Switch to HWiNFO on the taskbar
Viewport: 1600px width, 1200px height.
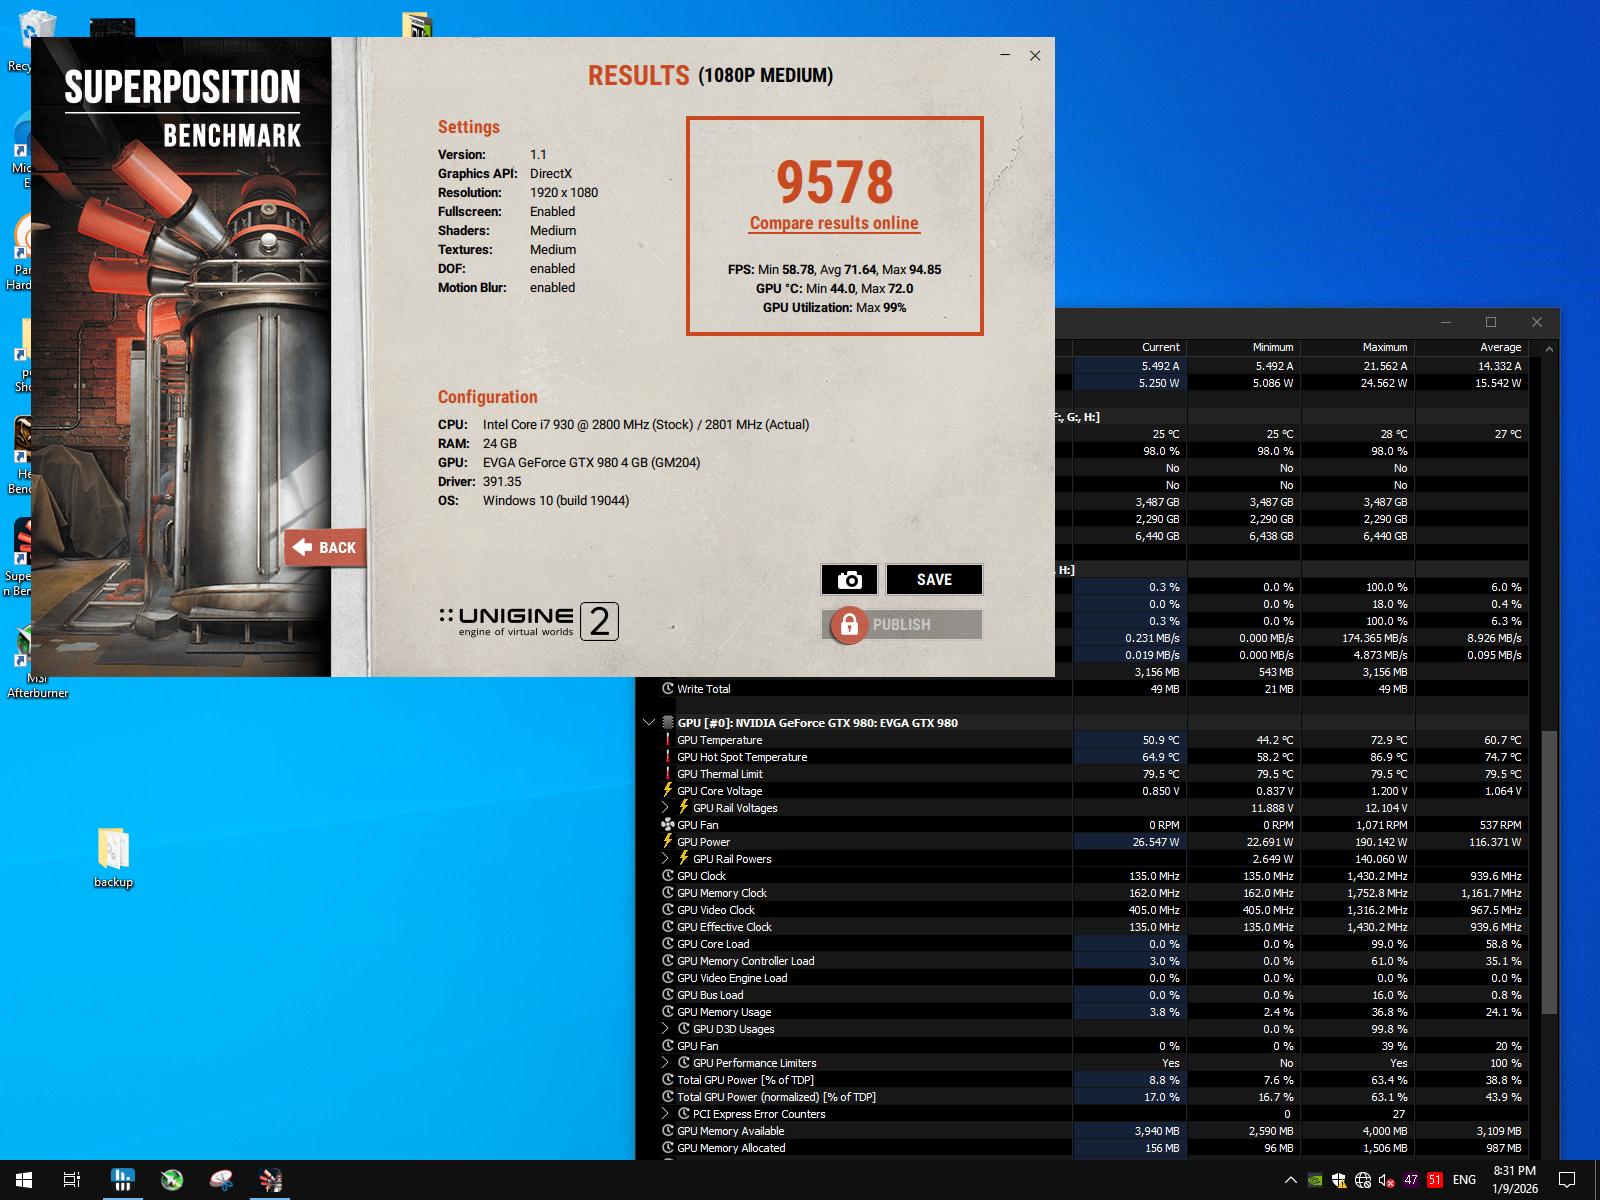click(x=122, y=1180)
